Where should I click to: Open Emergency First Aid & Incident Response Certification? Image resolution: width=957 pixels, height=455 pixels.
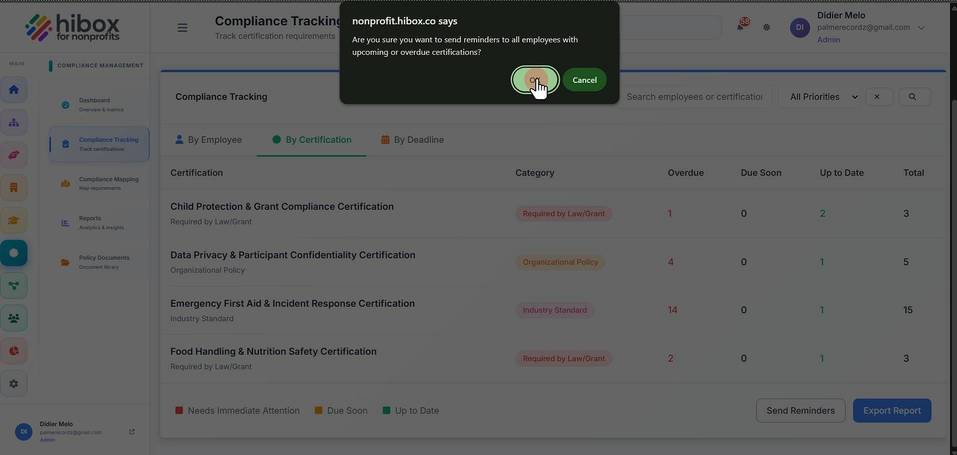click(x=552, y=310)
